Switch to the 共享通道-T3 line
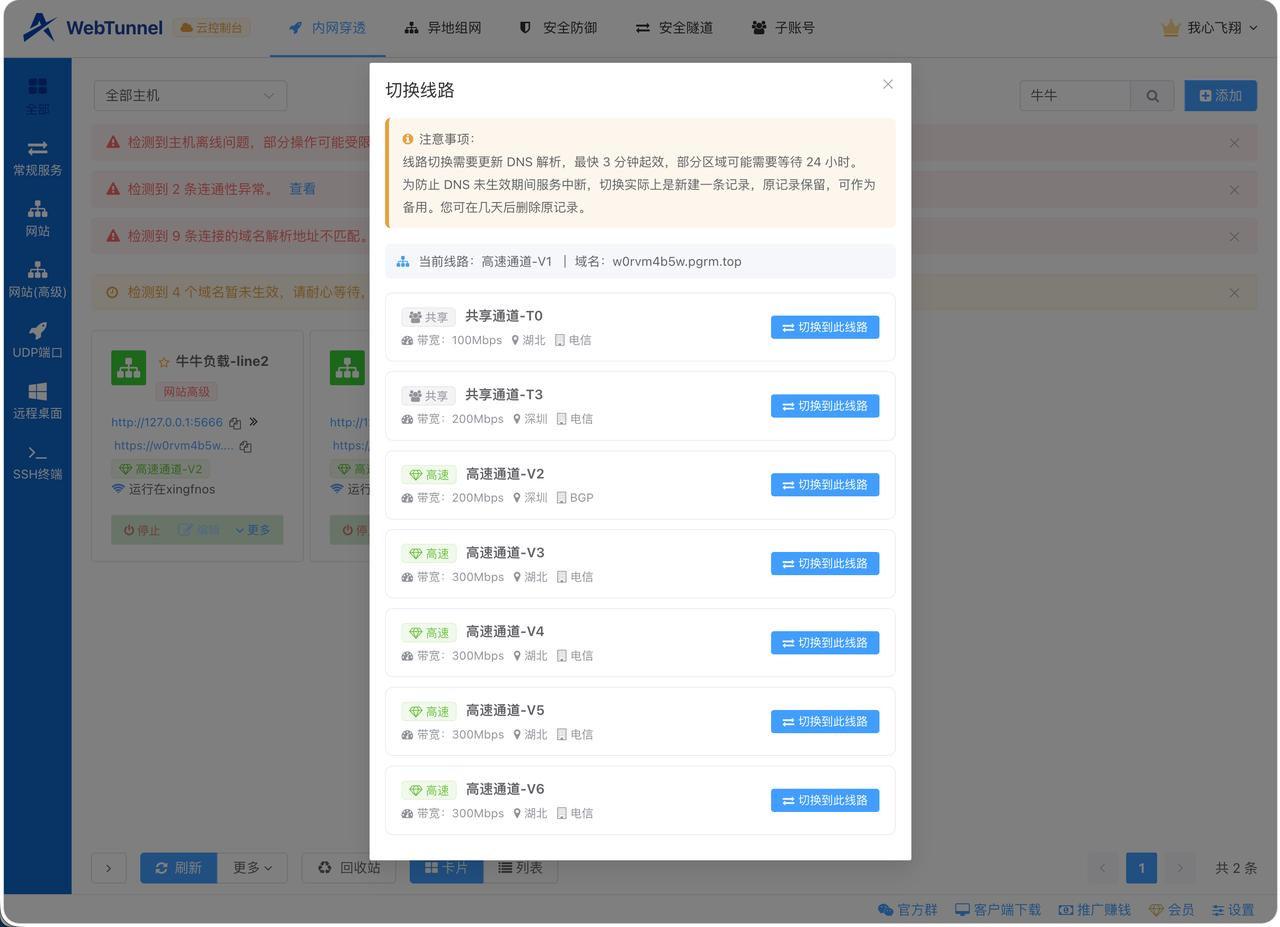Screen dimensions: 1280x927 (x=825, y=406)
